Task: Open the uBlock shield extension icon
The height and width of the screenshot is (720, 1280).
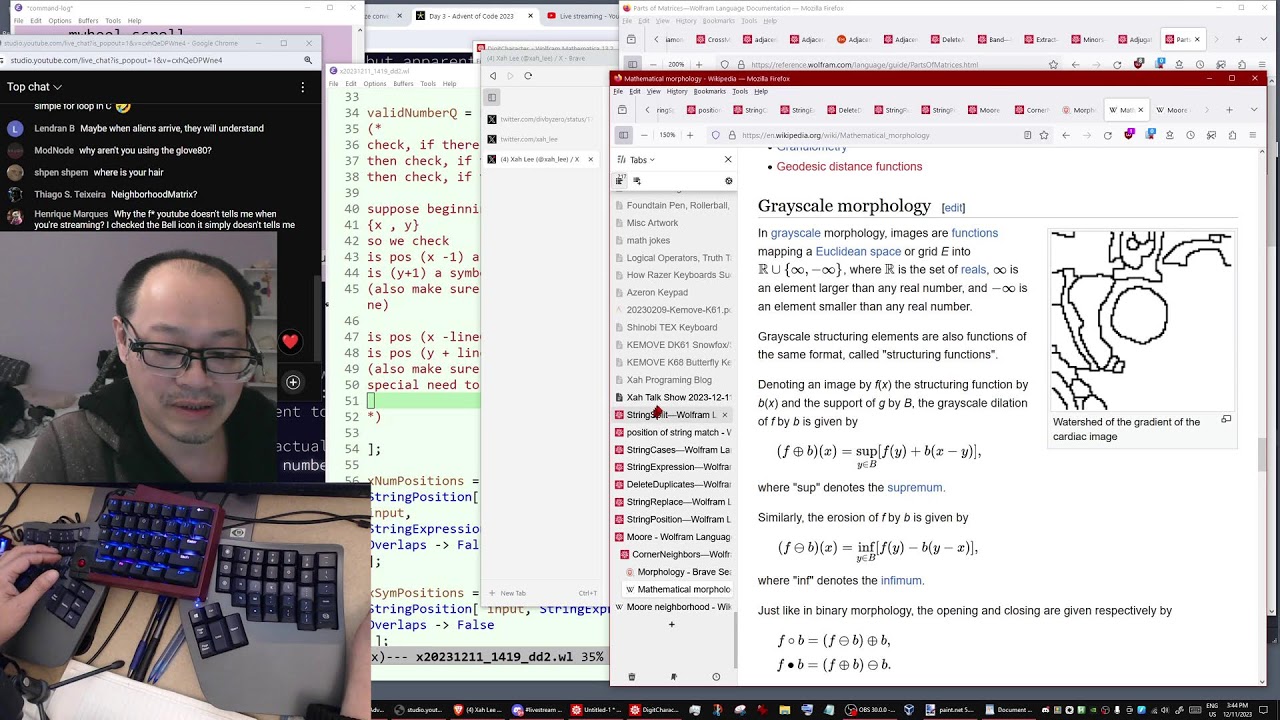Action: point(1129,135)
